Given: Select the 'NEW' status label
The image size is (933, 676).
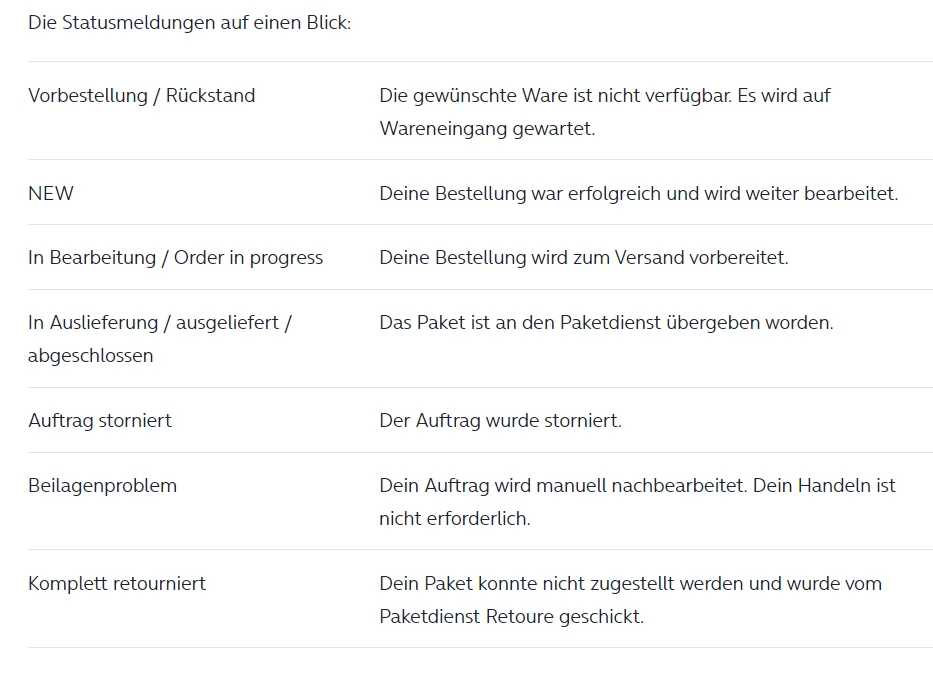Looking at the screenshot, I should tap(51, 193).
